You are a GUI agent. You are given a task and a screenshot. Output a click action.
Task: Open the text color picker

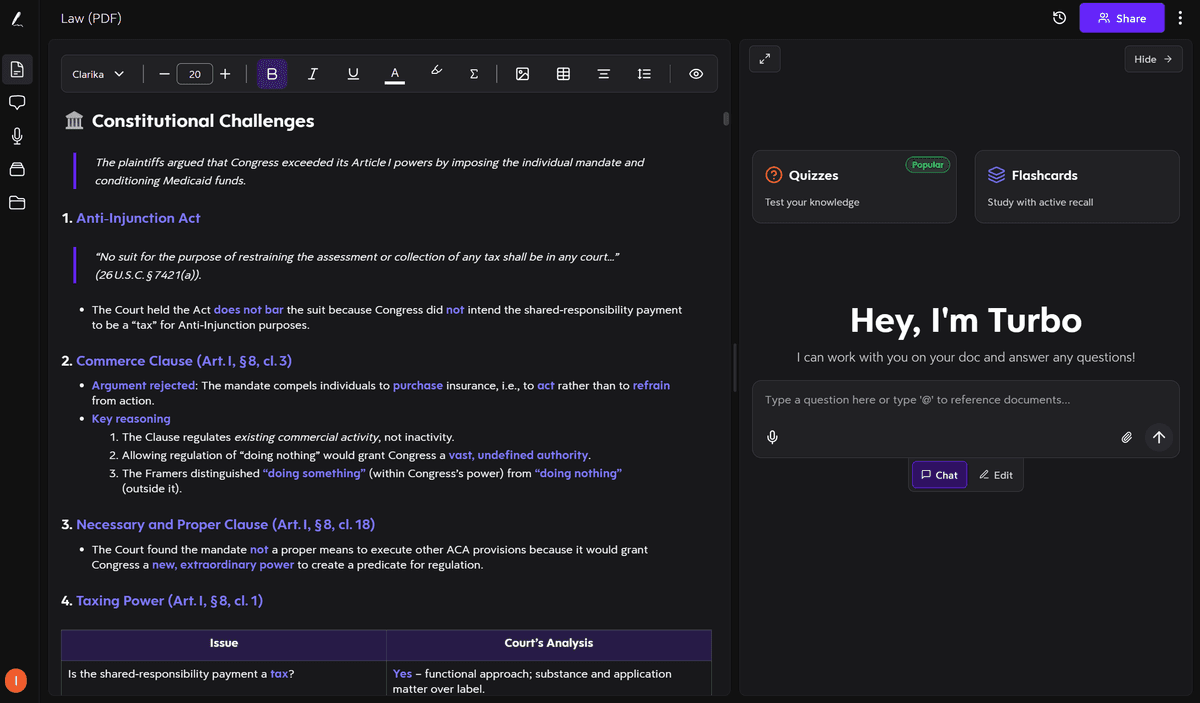tap(395, 74)
